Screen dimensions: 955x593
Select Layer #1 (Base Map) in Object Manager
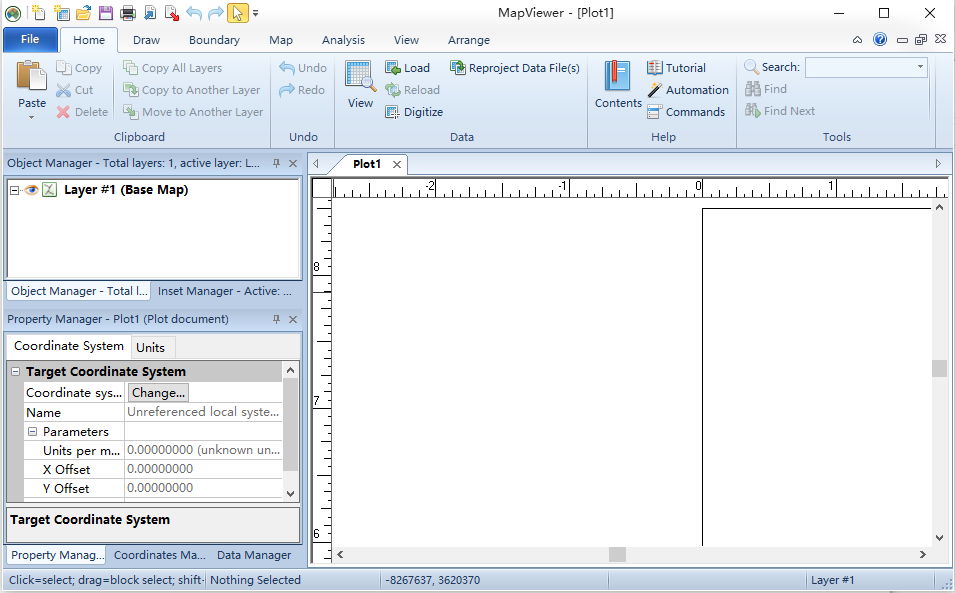(126, 190)
